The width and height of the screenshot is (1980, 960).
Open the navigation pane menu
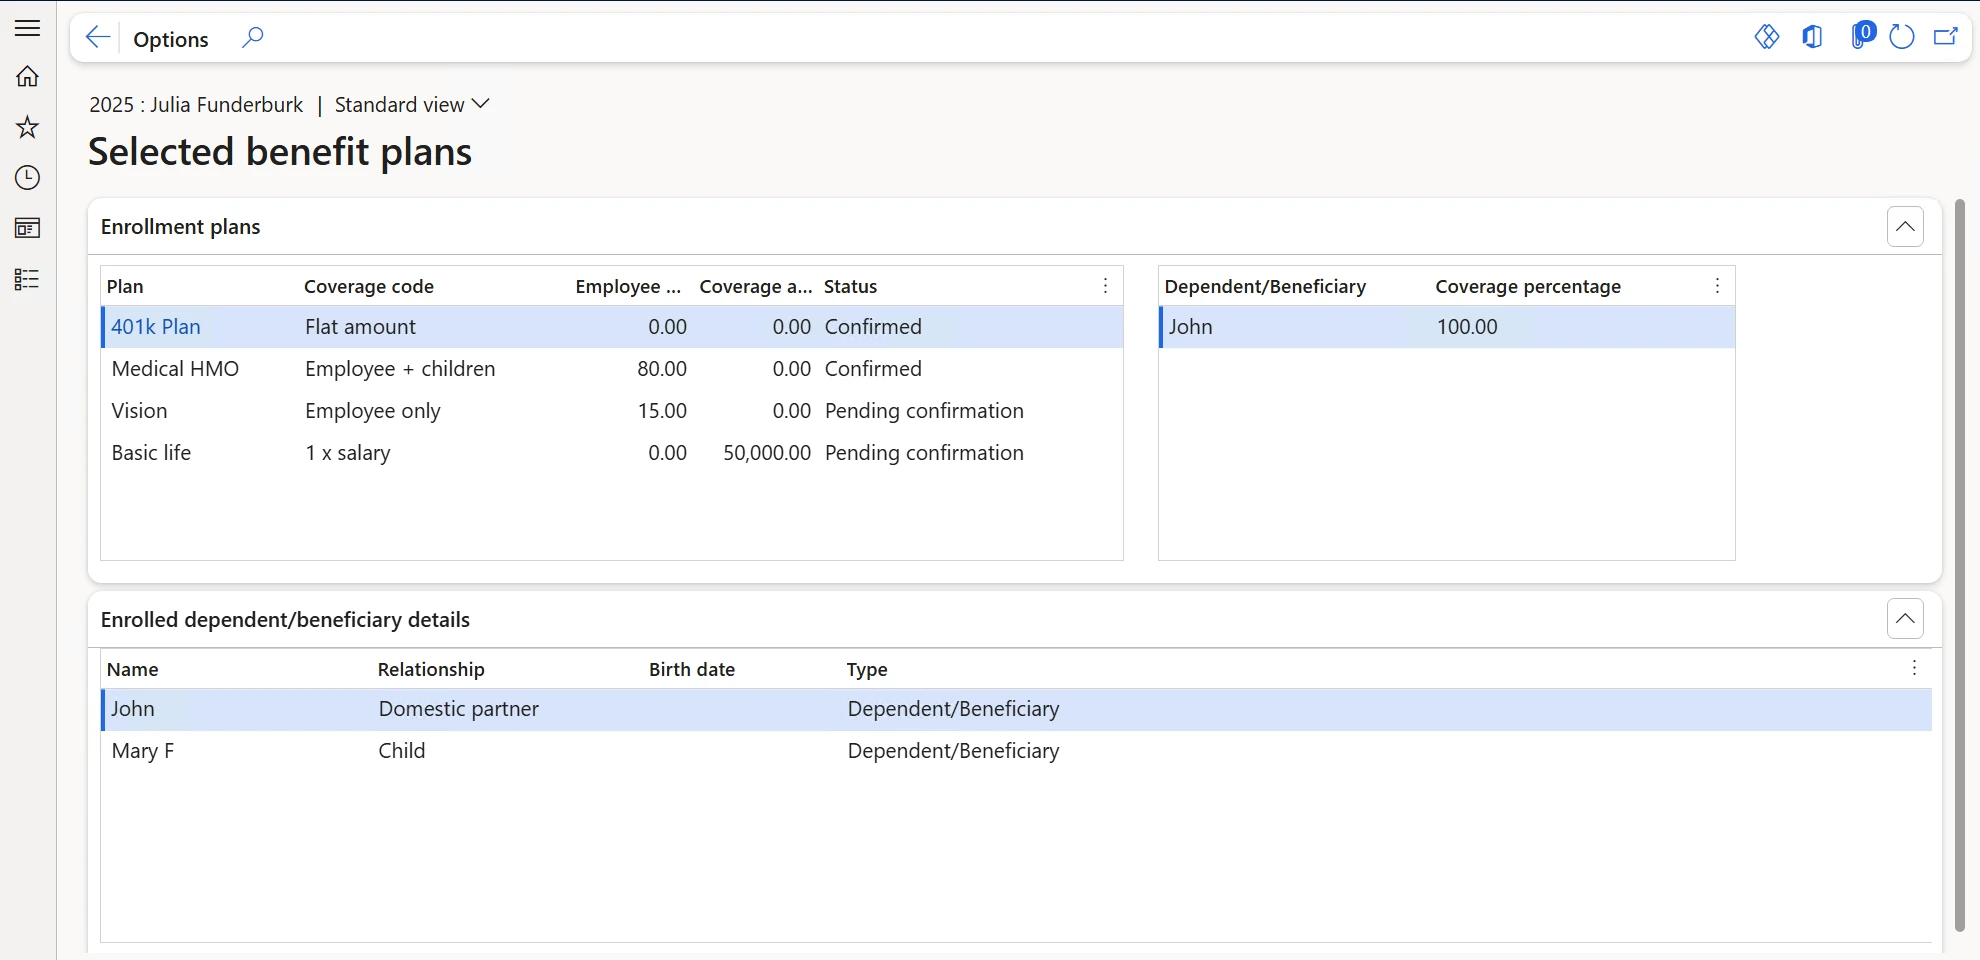click(x=27, y=28)
